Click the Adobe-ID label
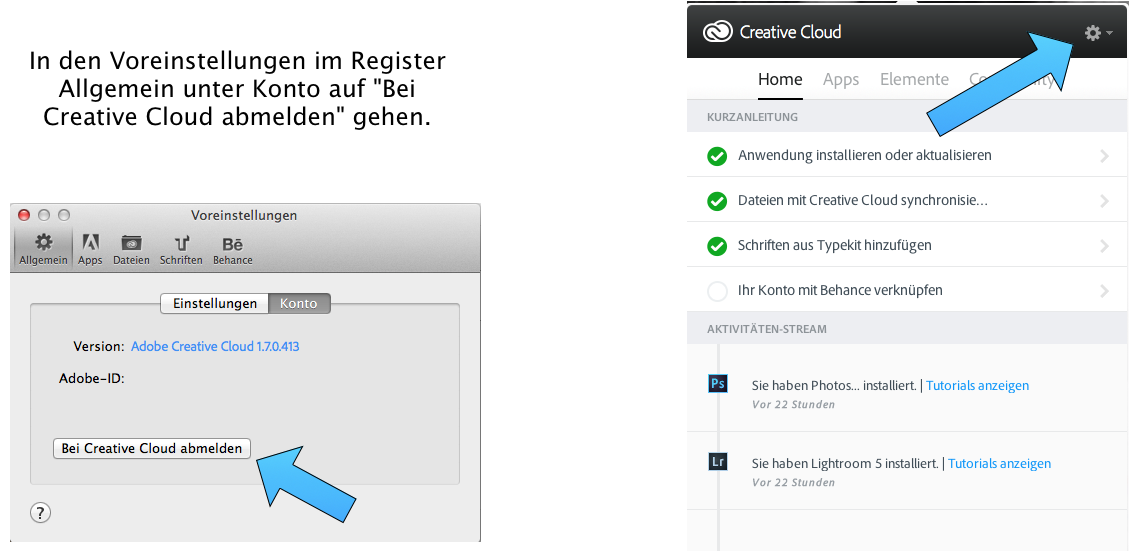Image resolution: width=1138 pixels, height=551 pixels. 92,377
